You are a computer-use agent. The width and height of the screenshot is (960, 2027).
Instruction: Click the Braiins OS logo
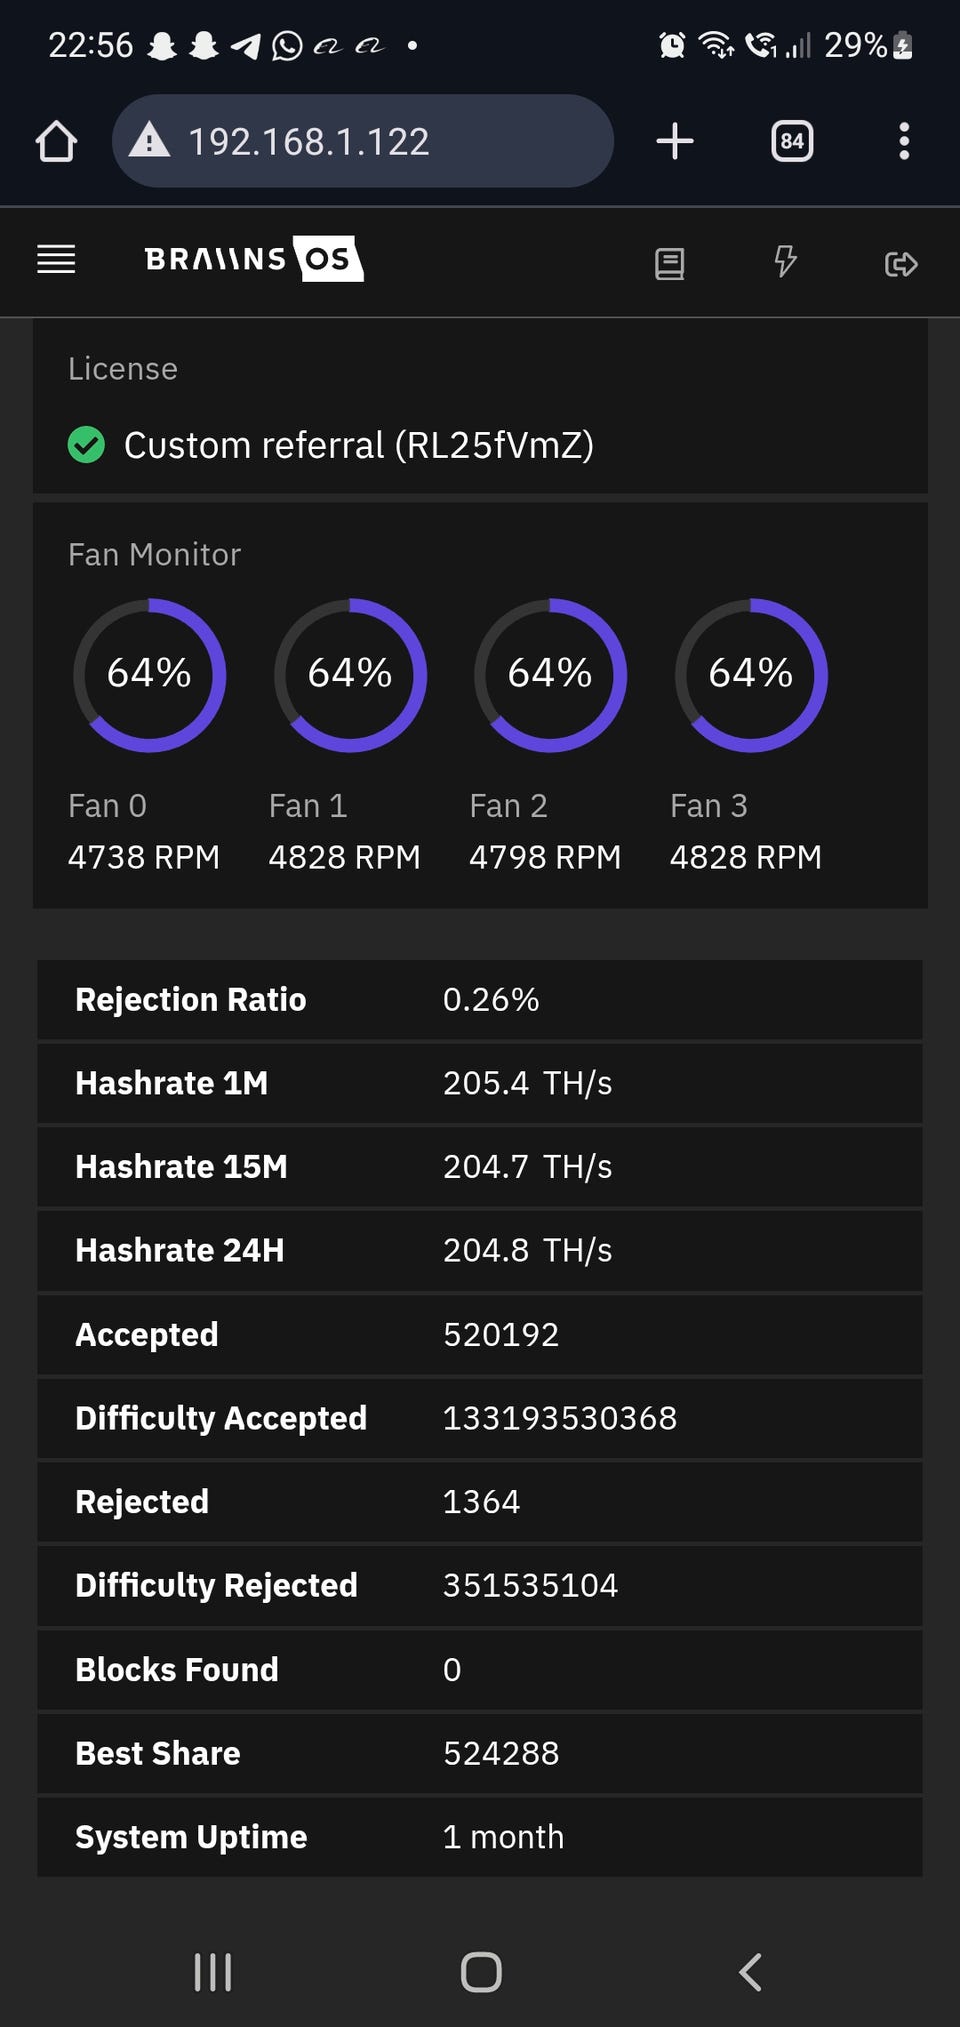point(254,259)
